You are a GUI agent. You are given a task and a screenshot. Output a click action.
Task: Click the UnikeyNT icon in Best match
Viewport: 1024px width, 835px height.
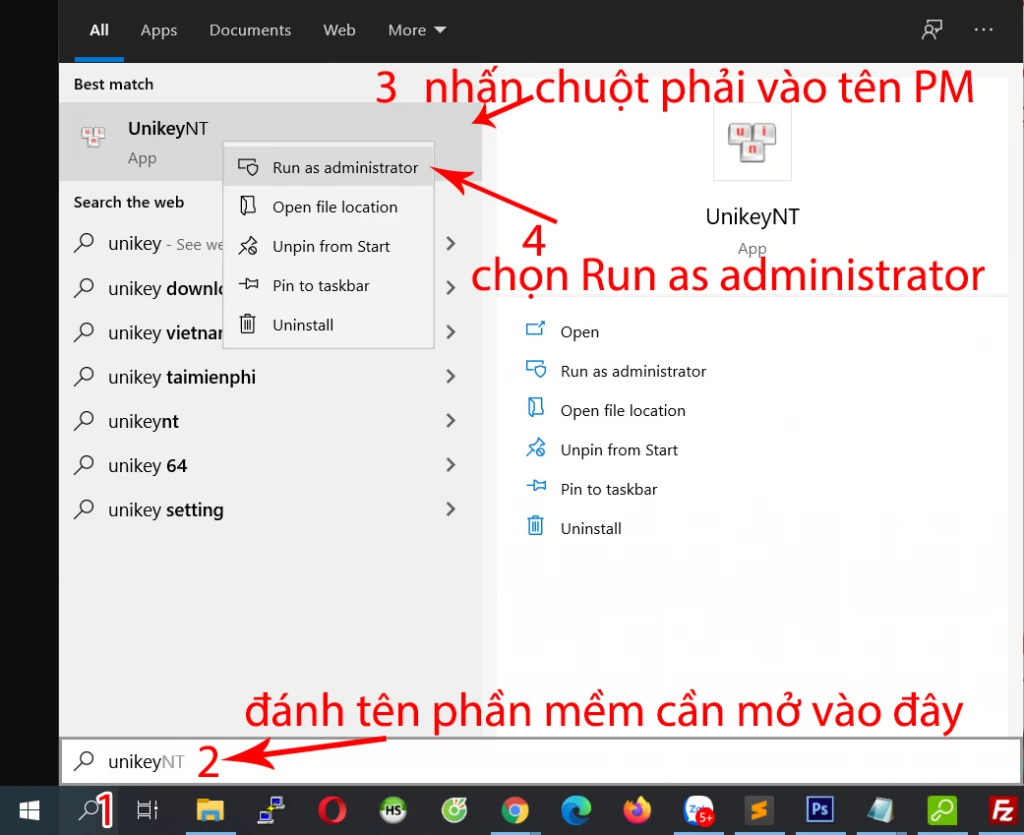[x=93, y=136]
